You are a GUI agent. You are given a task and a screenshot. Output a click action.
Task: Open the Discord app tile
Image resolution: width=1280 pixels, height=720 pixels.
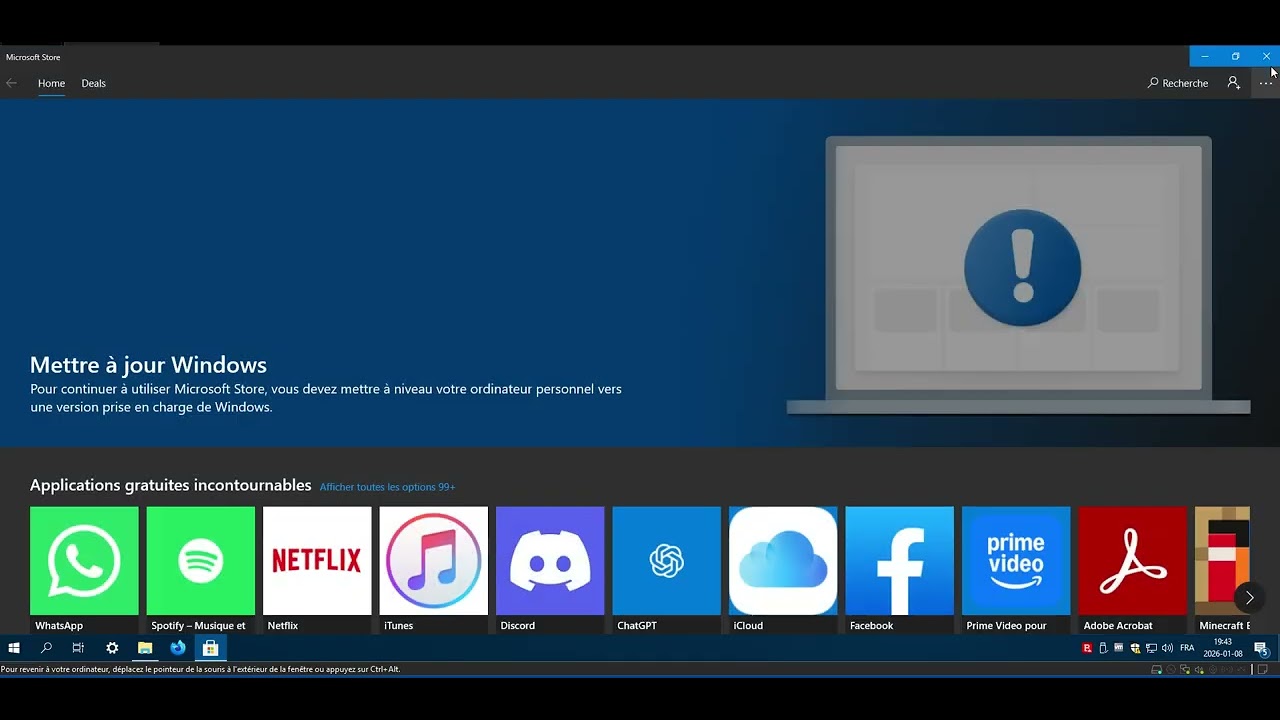tap(550, 569)
